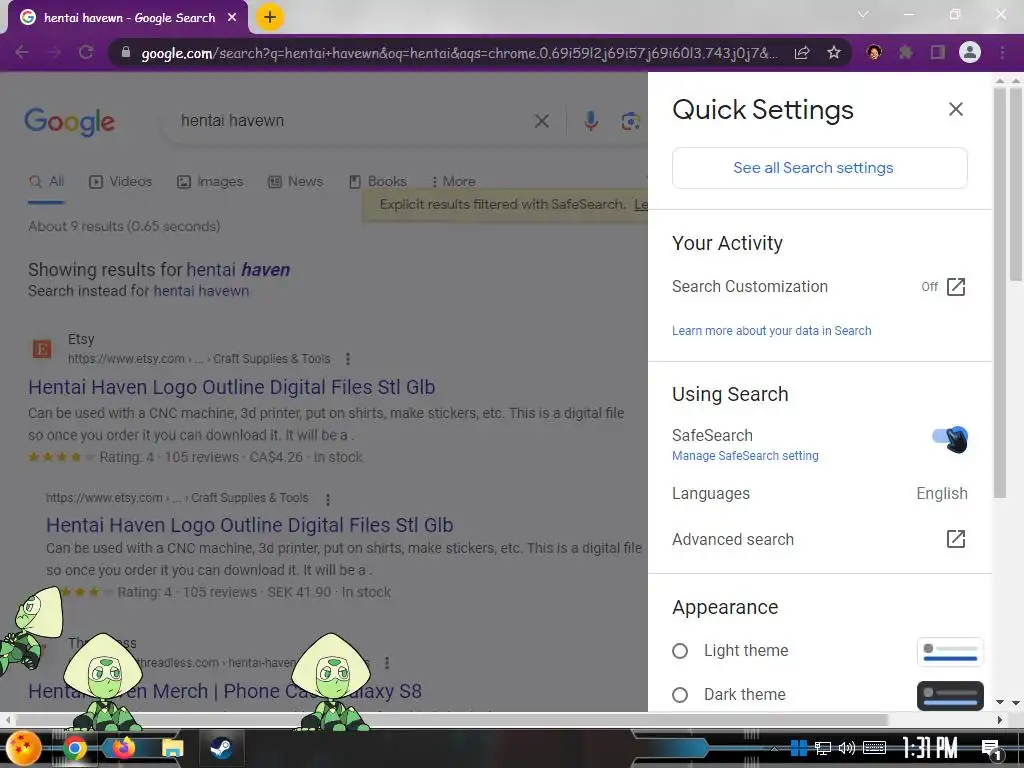Search by image with the camera icon

pyautogui.click(x=630, y=121)
